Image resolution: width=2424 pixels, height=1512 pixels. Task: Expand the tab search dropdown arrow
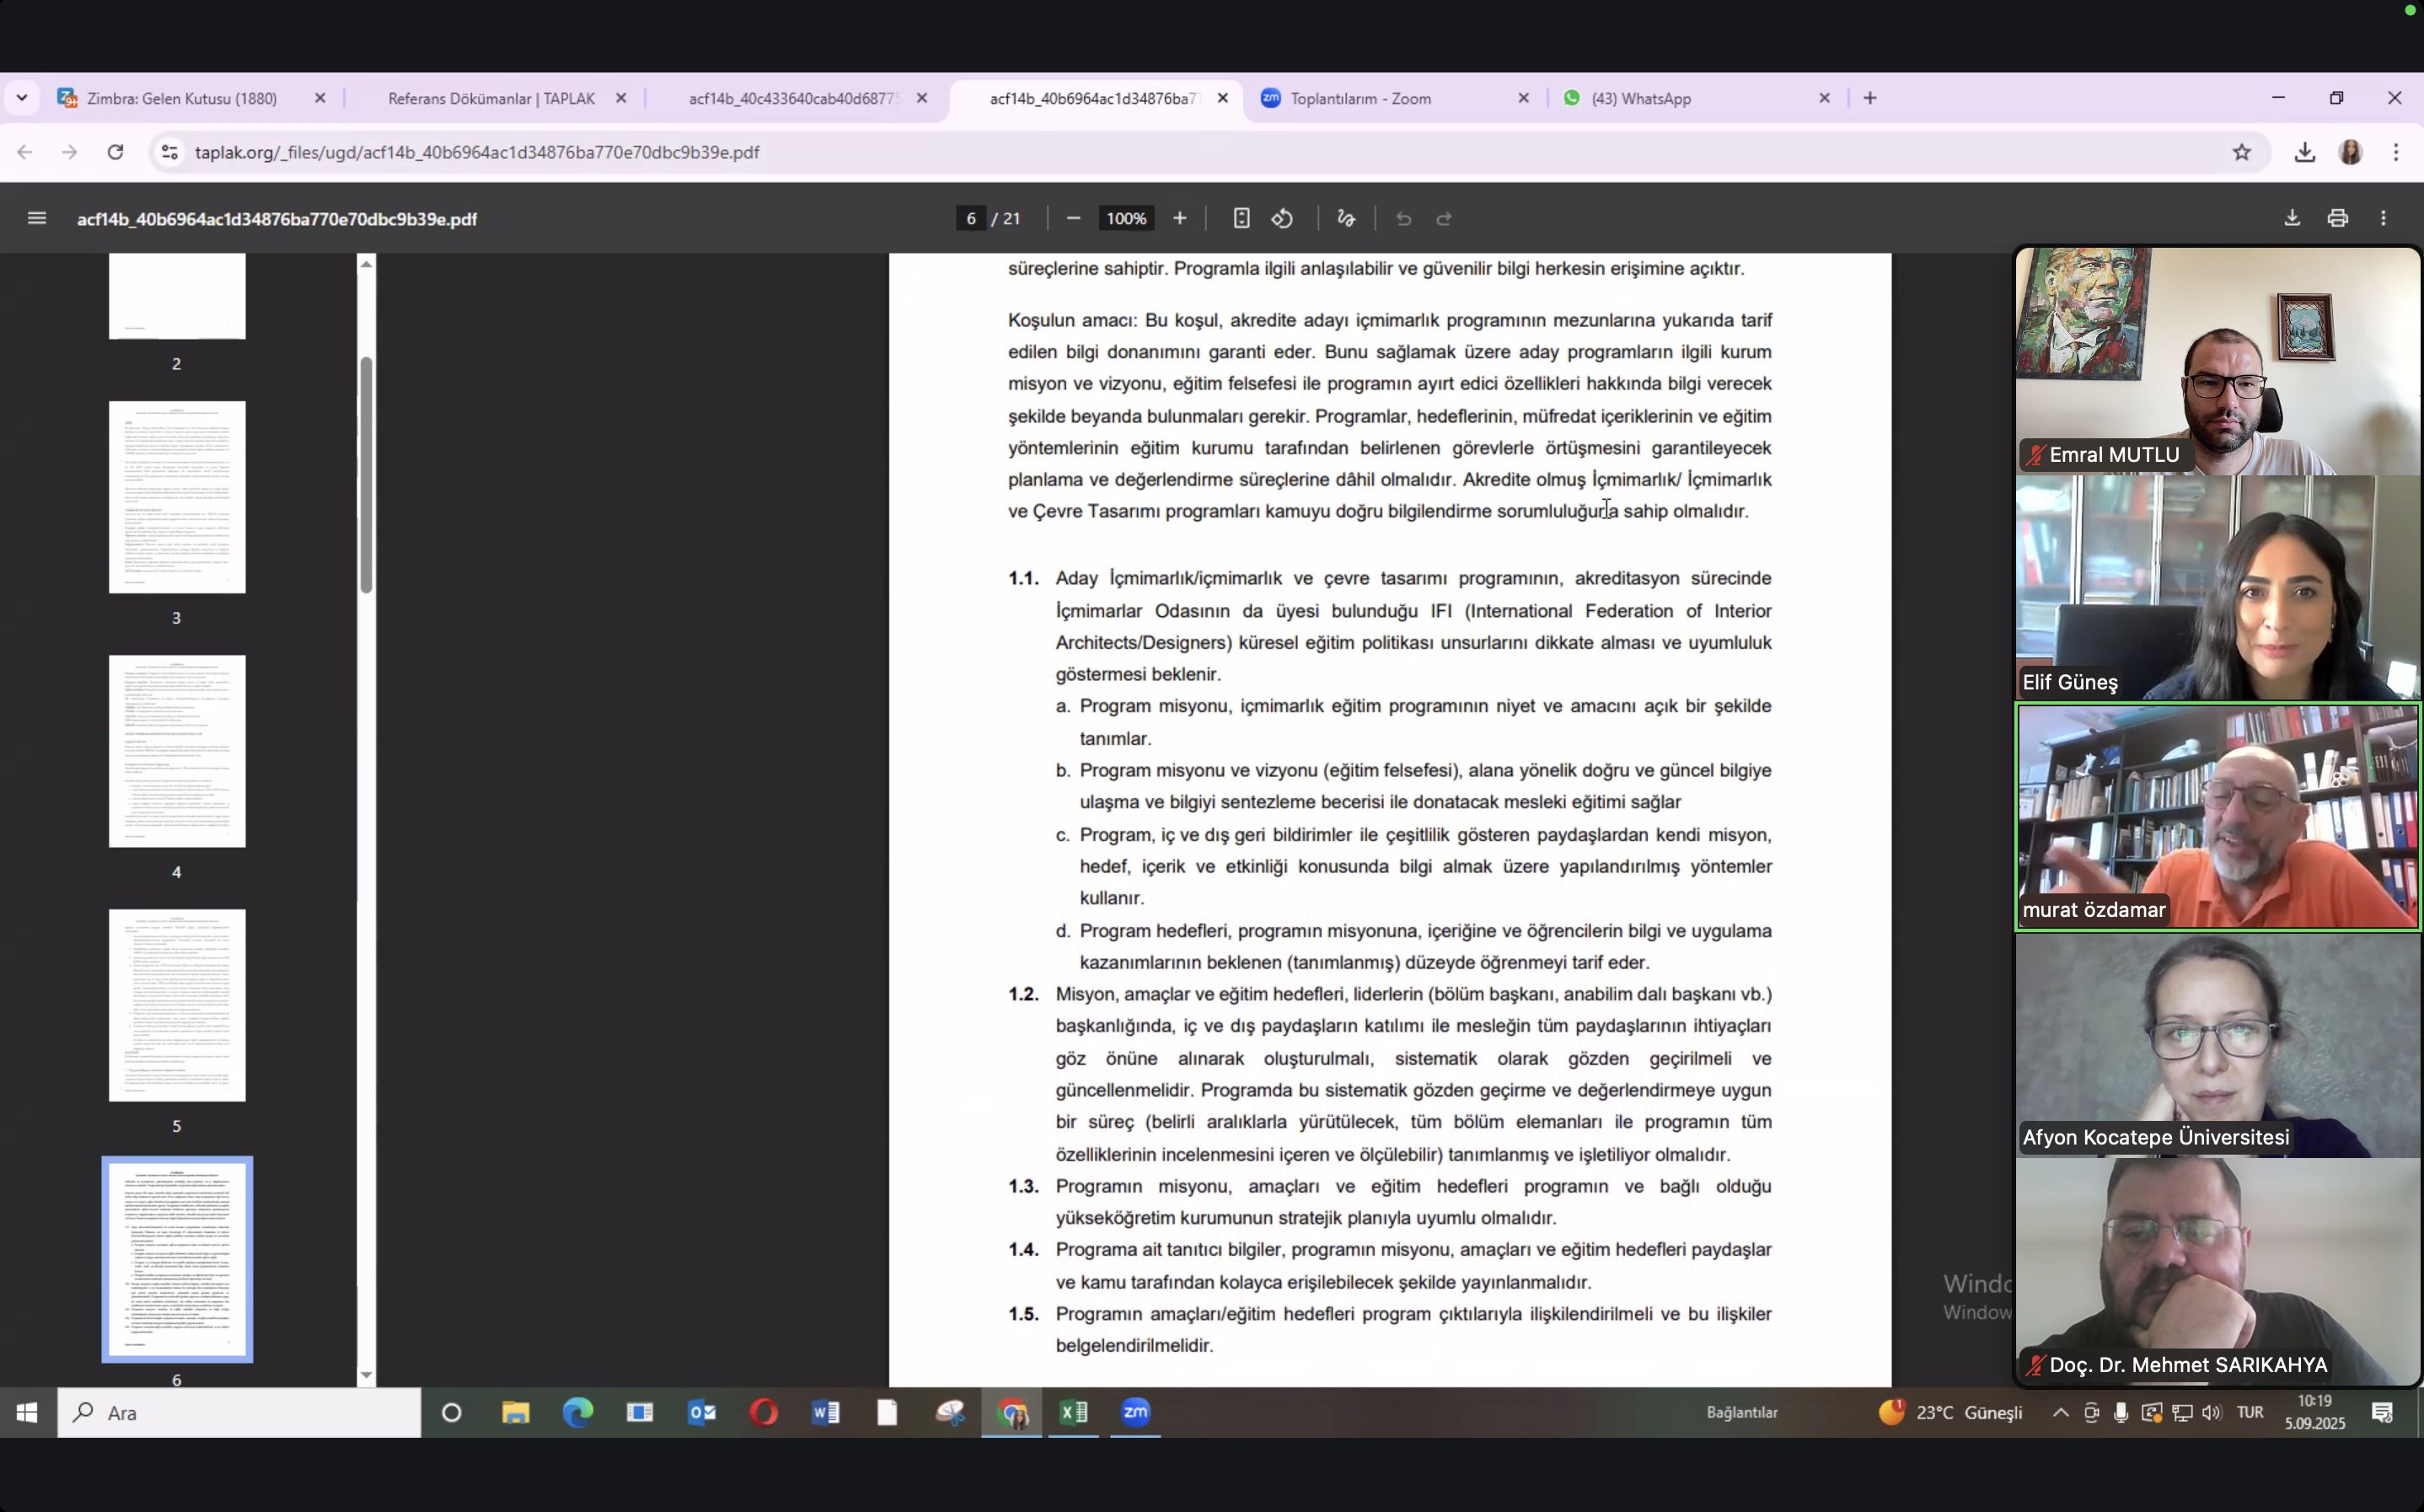[x=22, y=98]
